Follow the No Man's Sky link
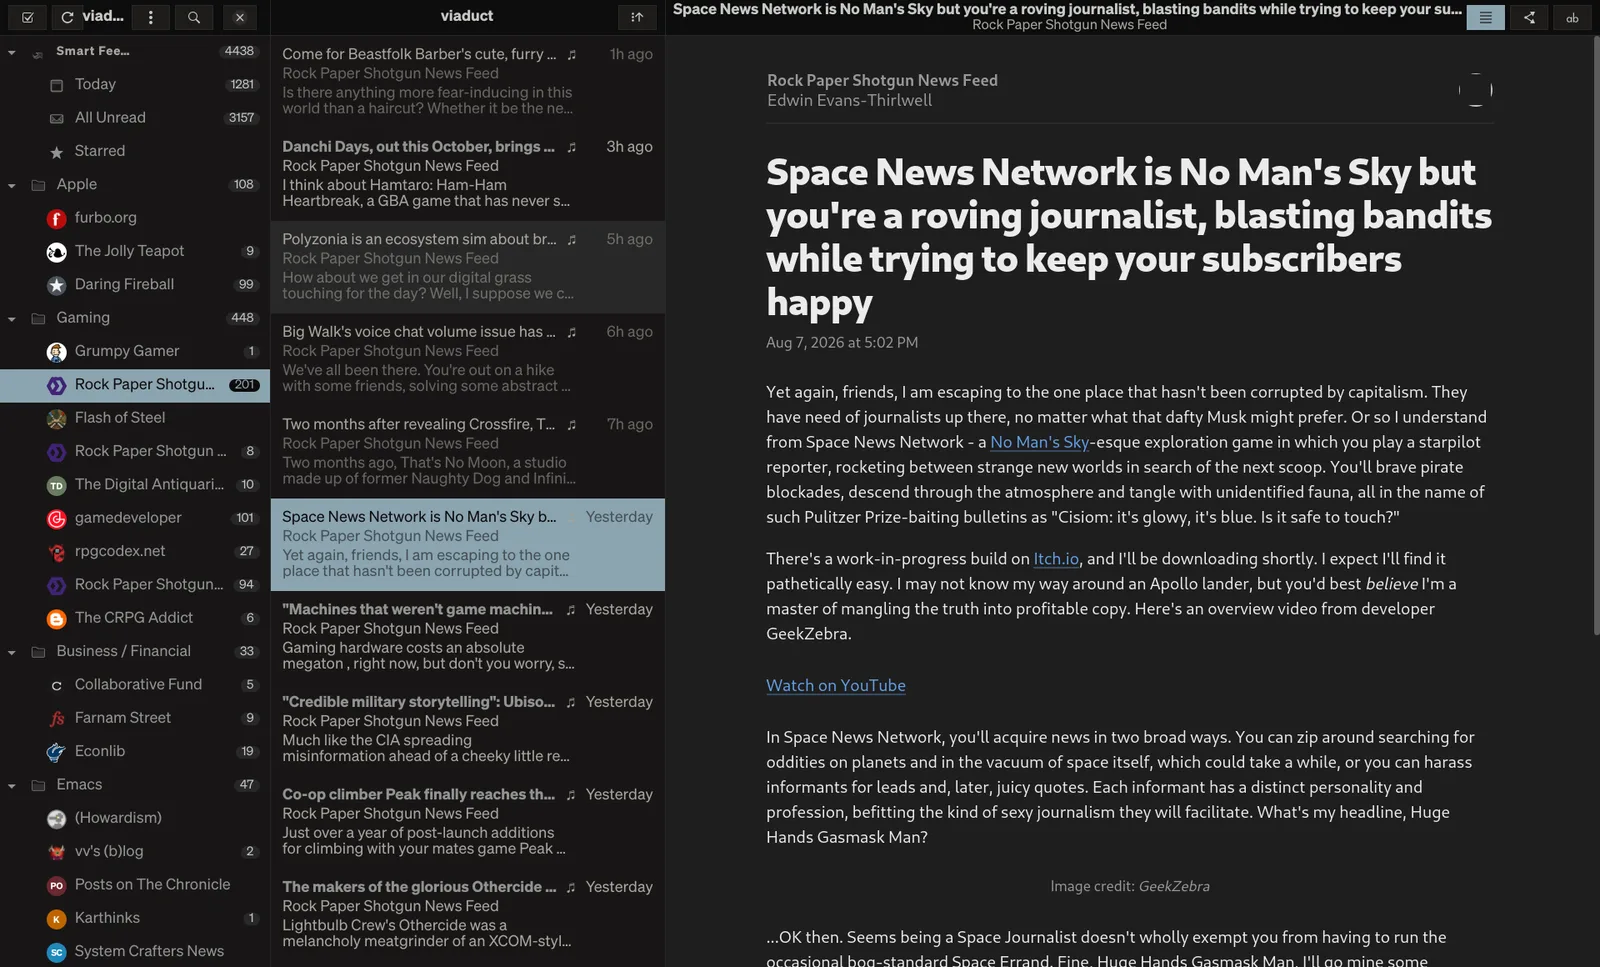 [1039, 442]
